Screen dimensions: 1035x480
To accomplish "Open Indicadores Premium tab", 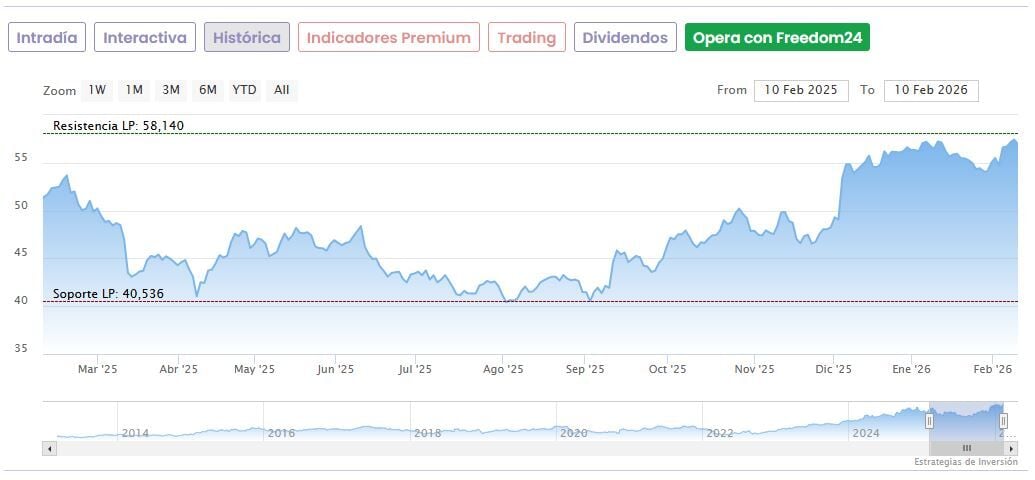I will [x=388, y=38].
